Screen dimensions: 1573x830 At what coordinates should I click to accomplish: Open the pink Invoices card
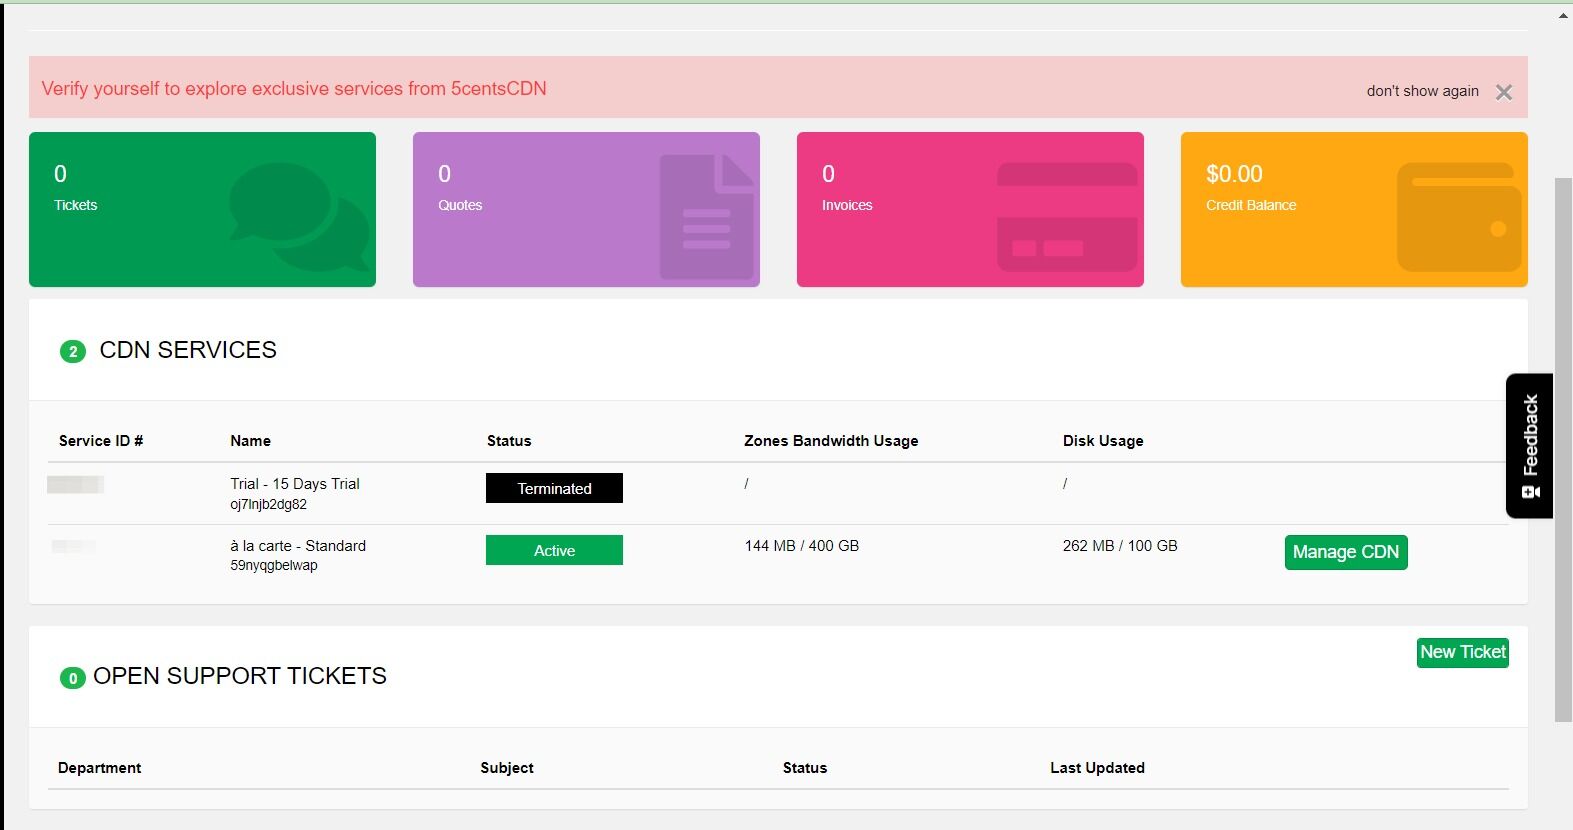click(970, 209)
